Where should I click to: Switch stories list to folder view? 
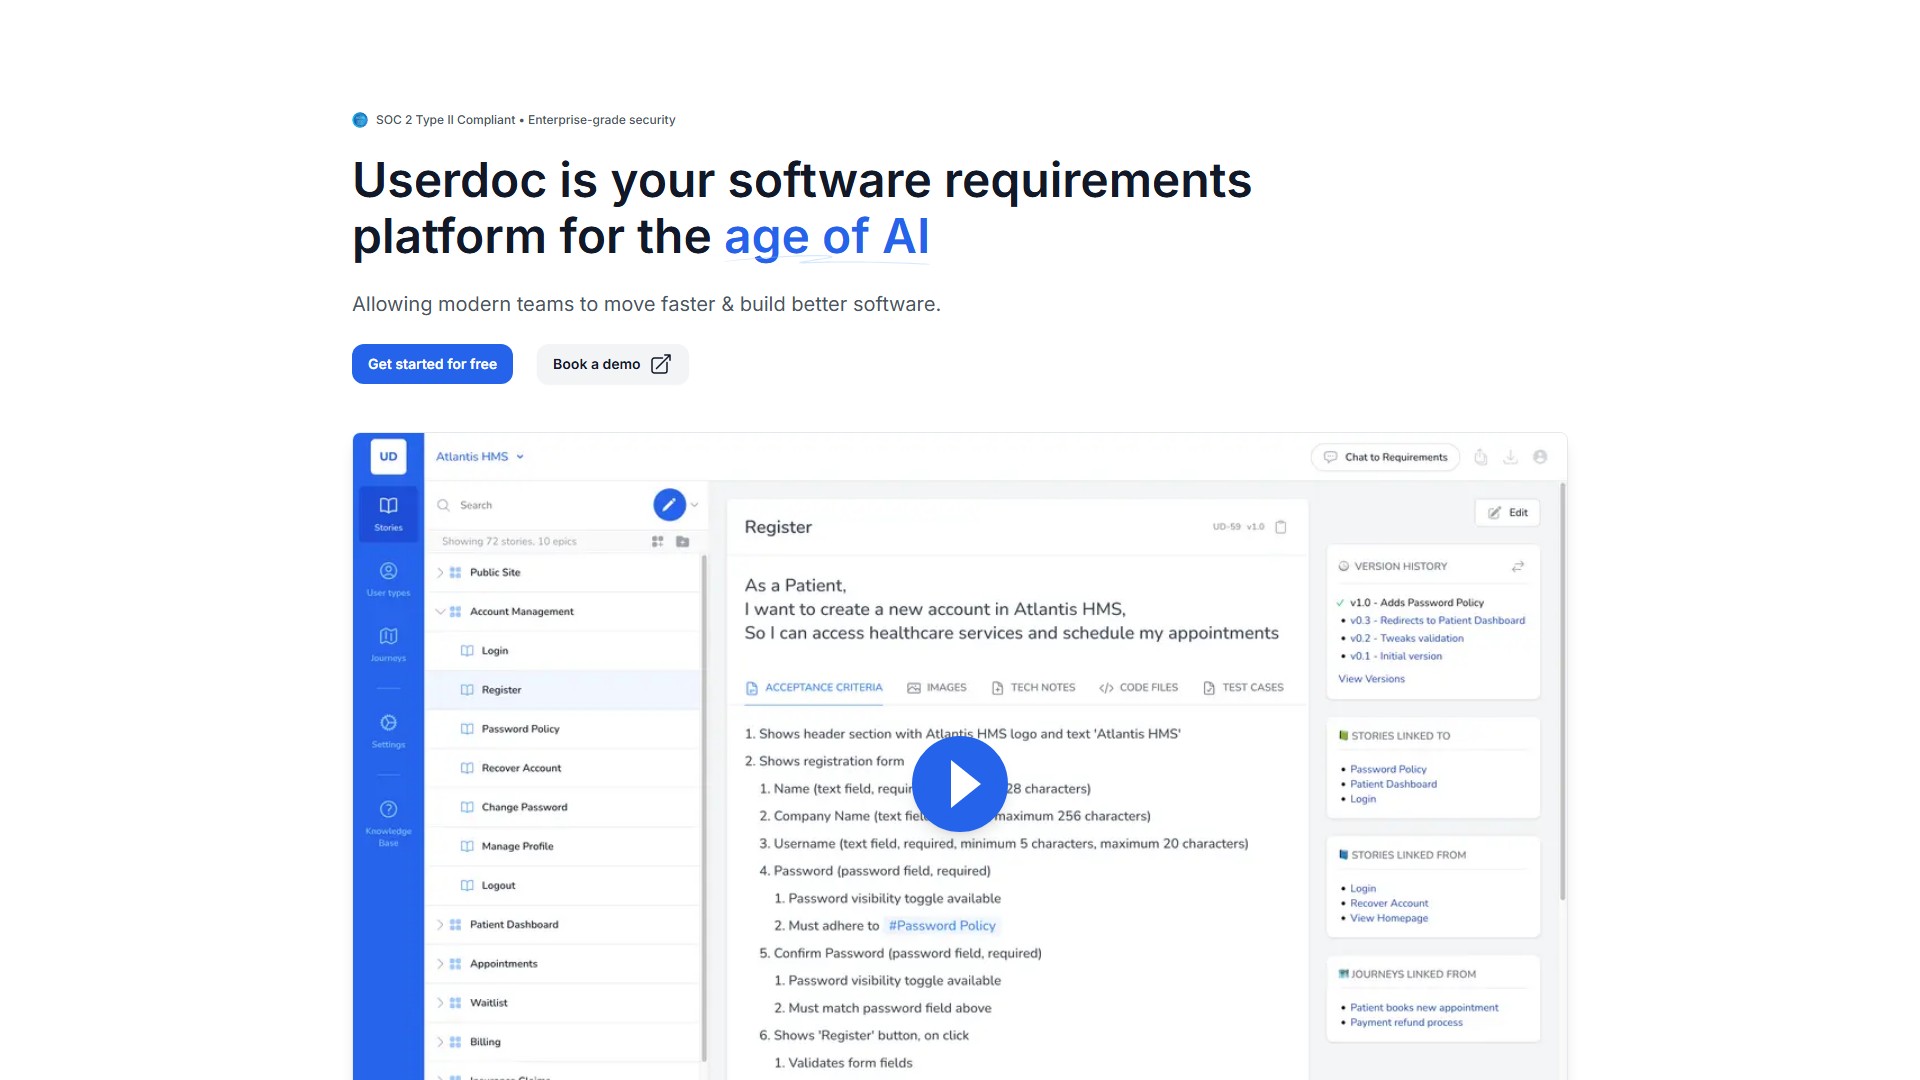coord(683,541)
